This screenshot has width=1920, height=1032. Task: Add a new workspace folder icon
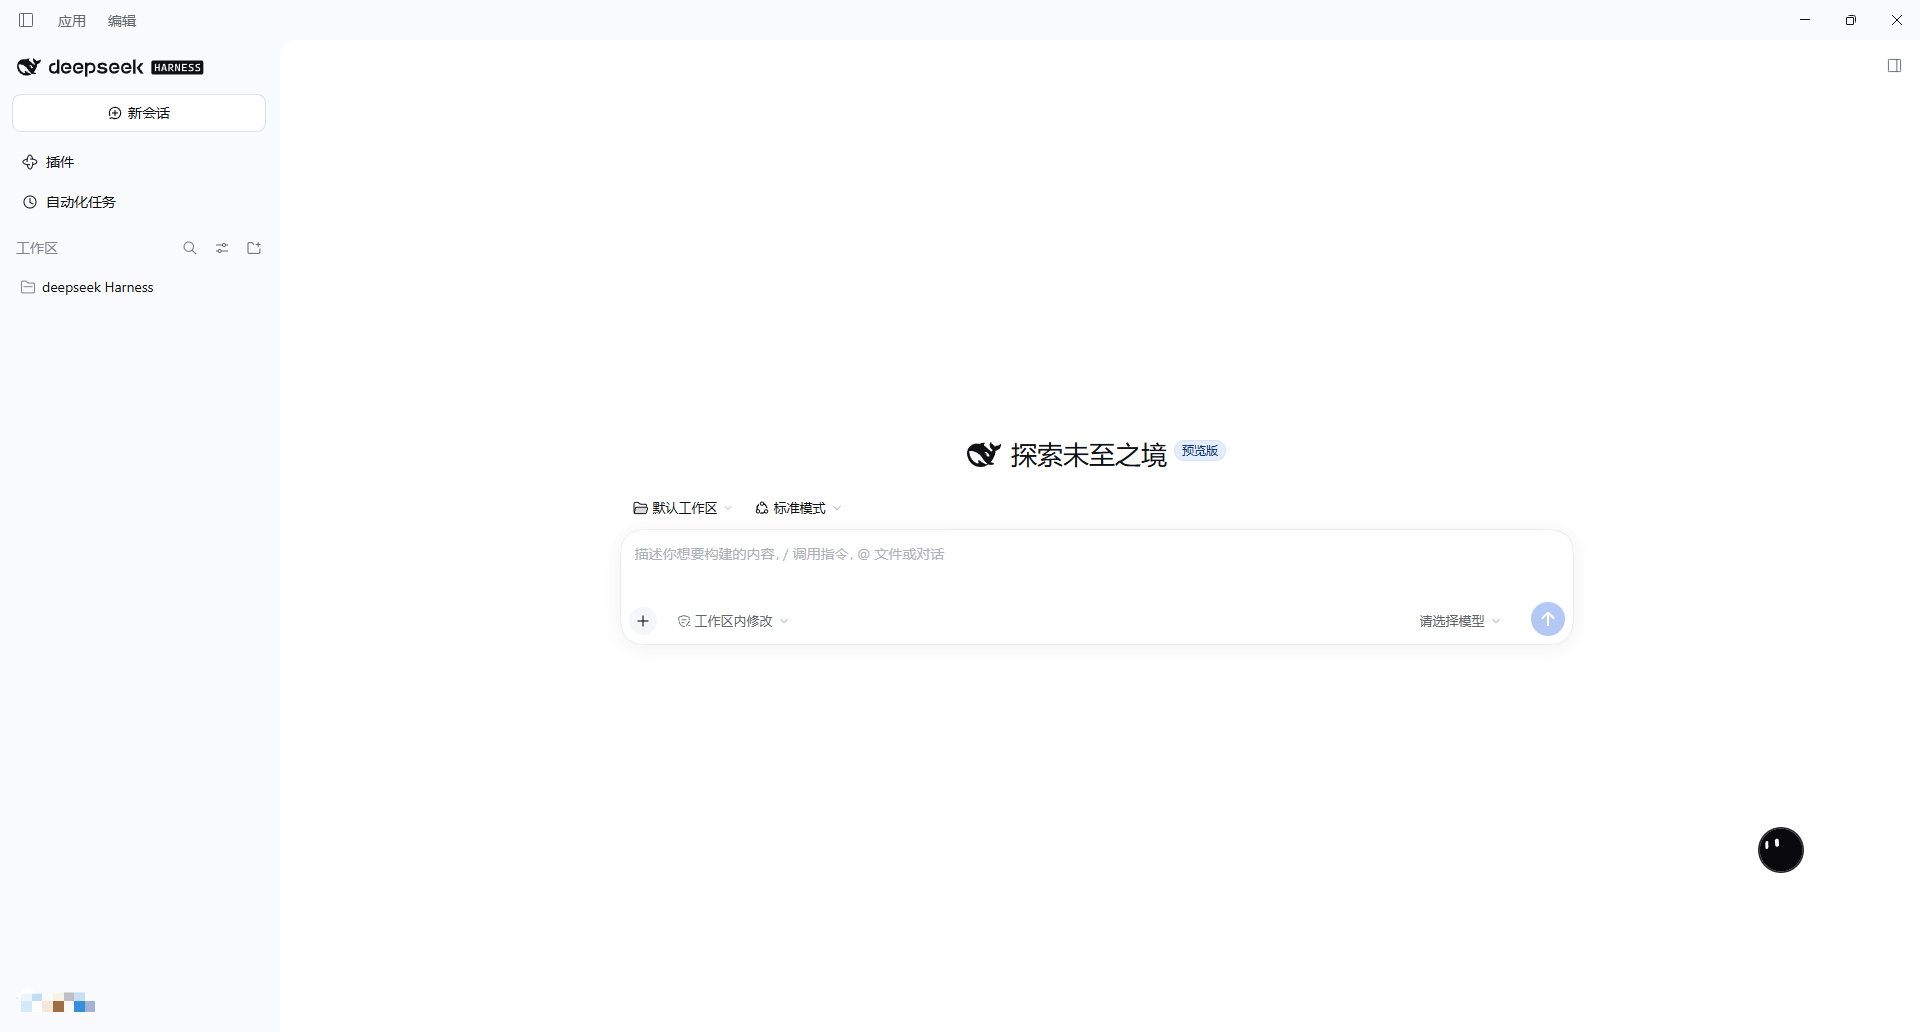(254, 248)
